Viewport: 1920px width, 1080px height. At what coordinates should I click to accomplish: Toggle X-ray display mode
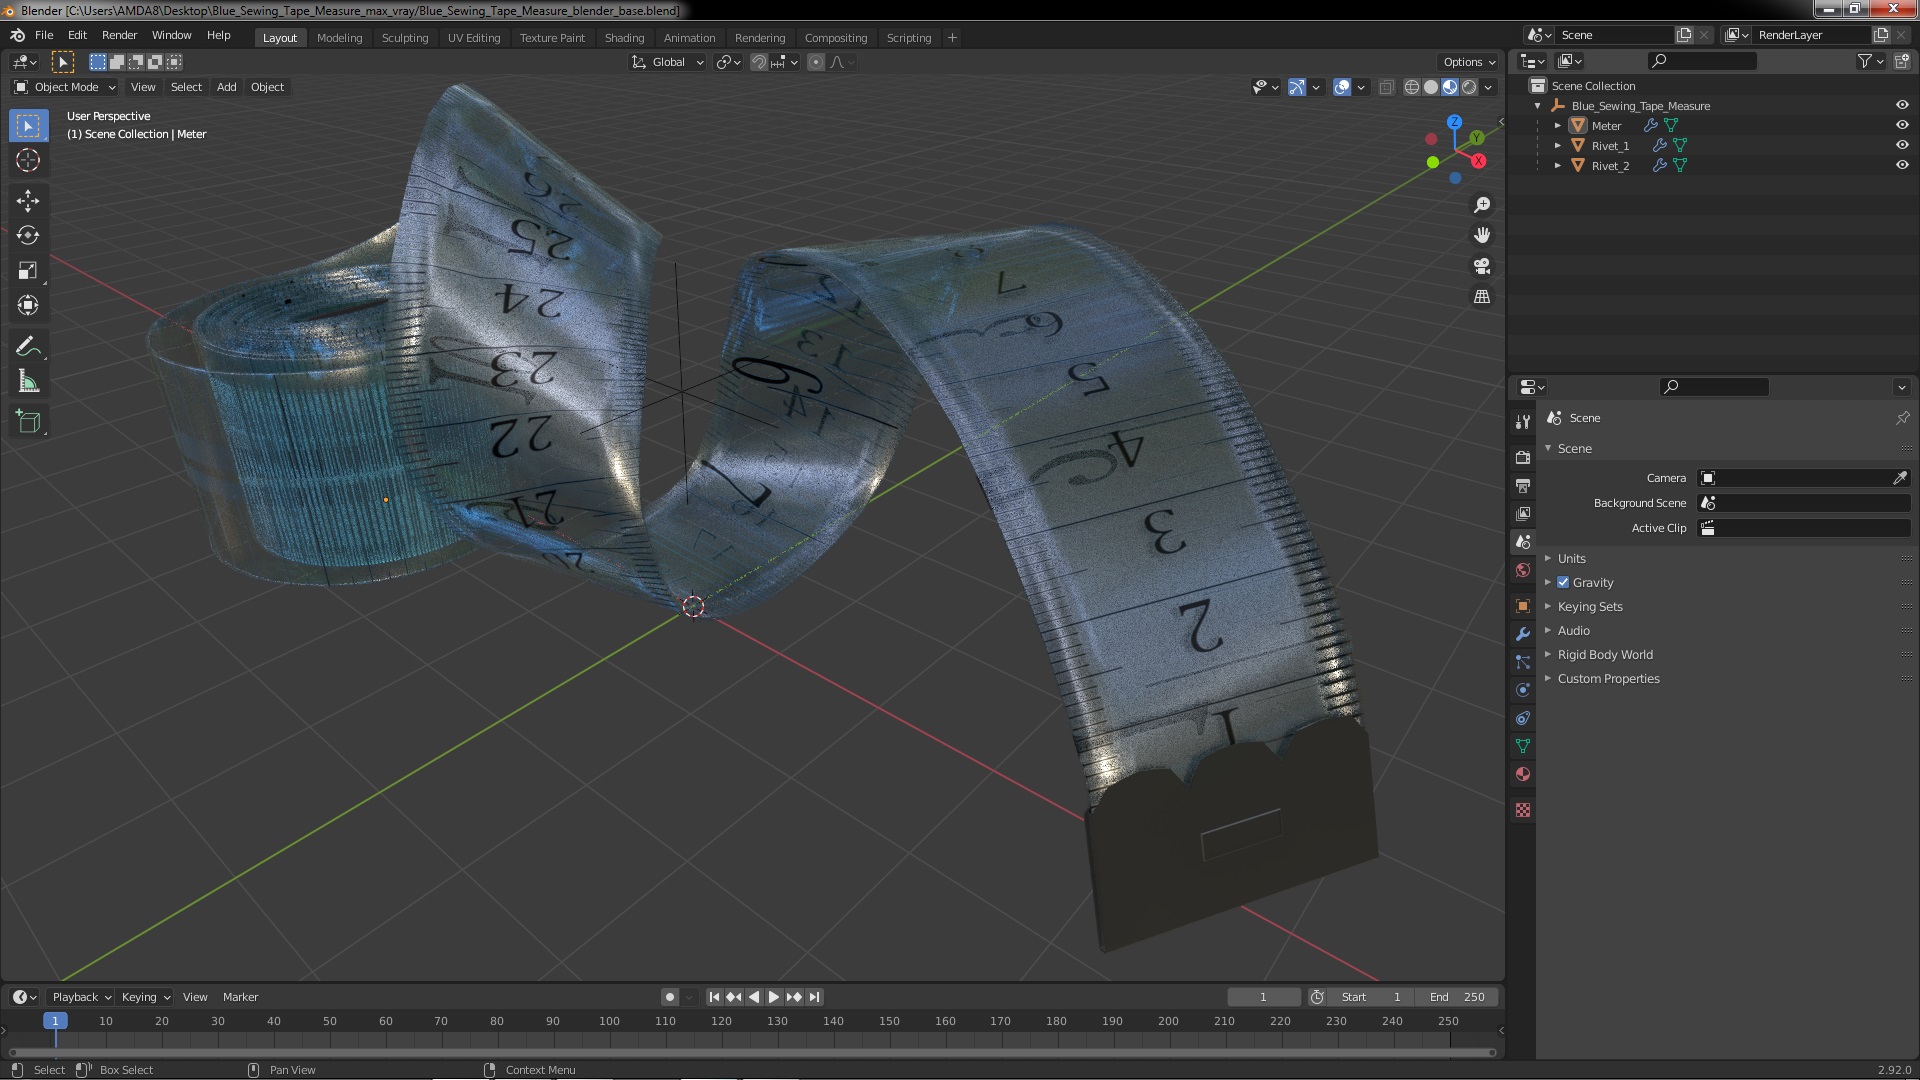click(x=1386, y=87)
